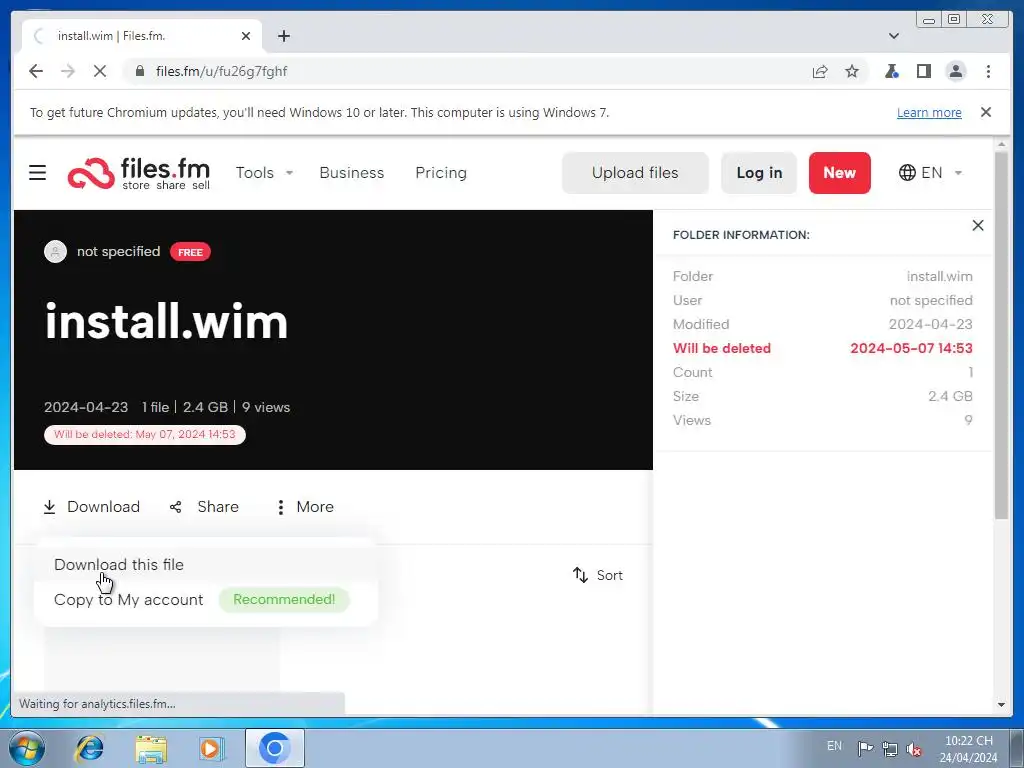1024x768 pixels.
Task: Click the three-dot More icon
Action: 280,507
